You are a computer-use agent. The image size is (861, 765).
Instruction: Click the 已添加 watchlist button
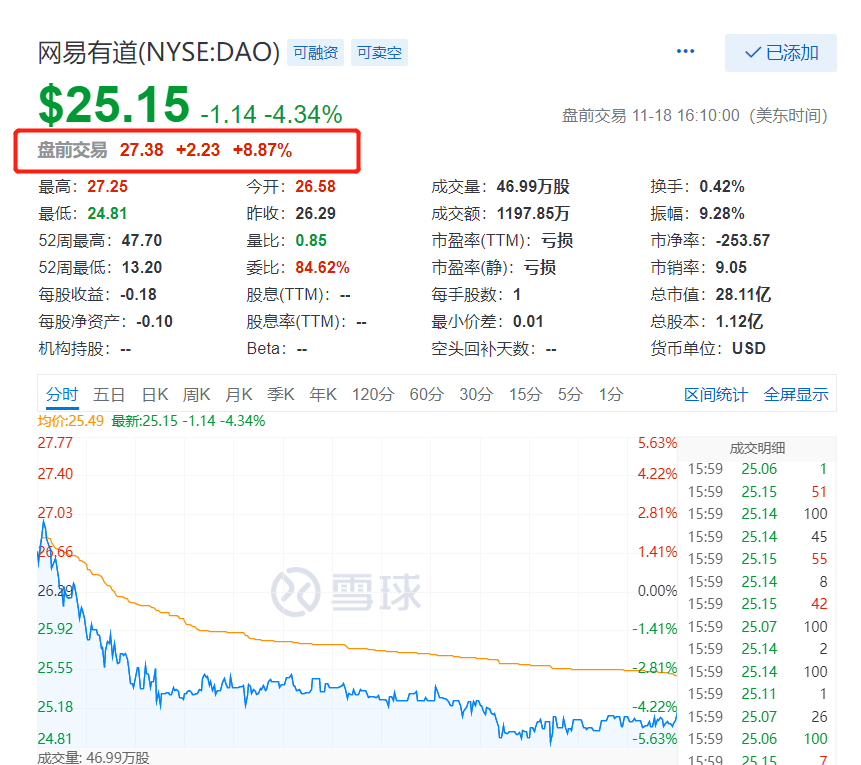coord(780,53)
